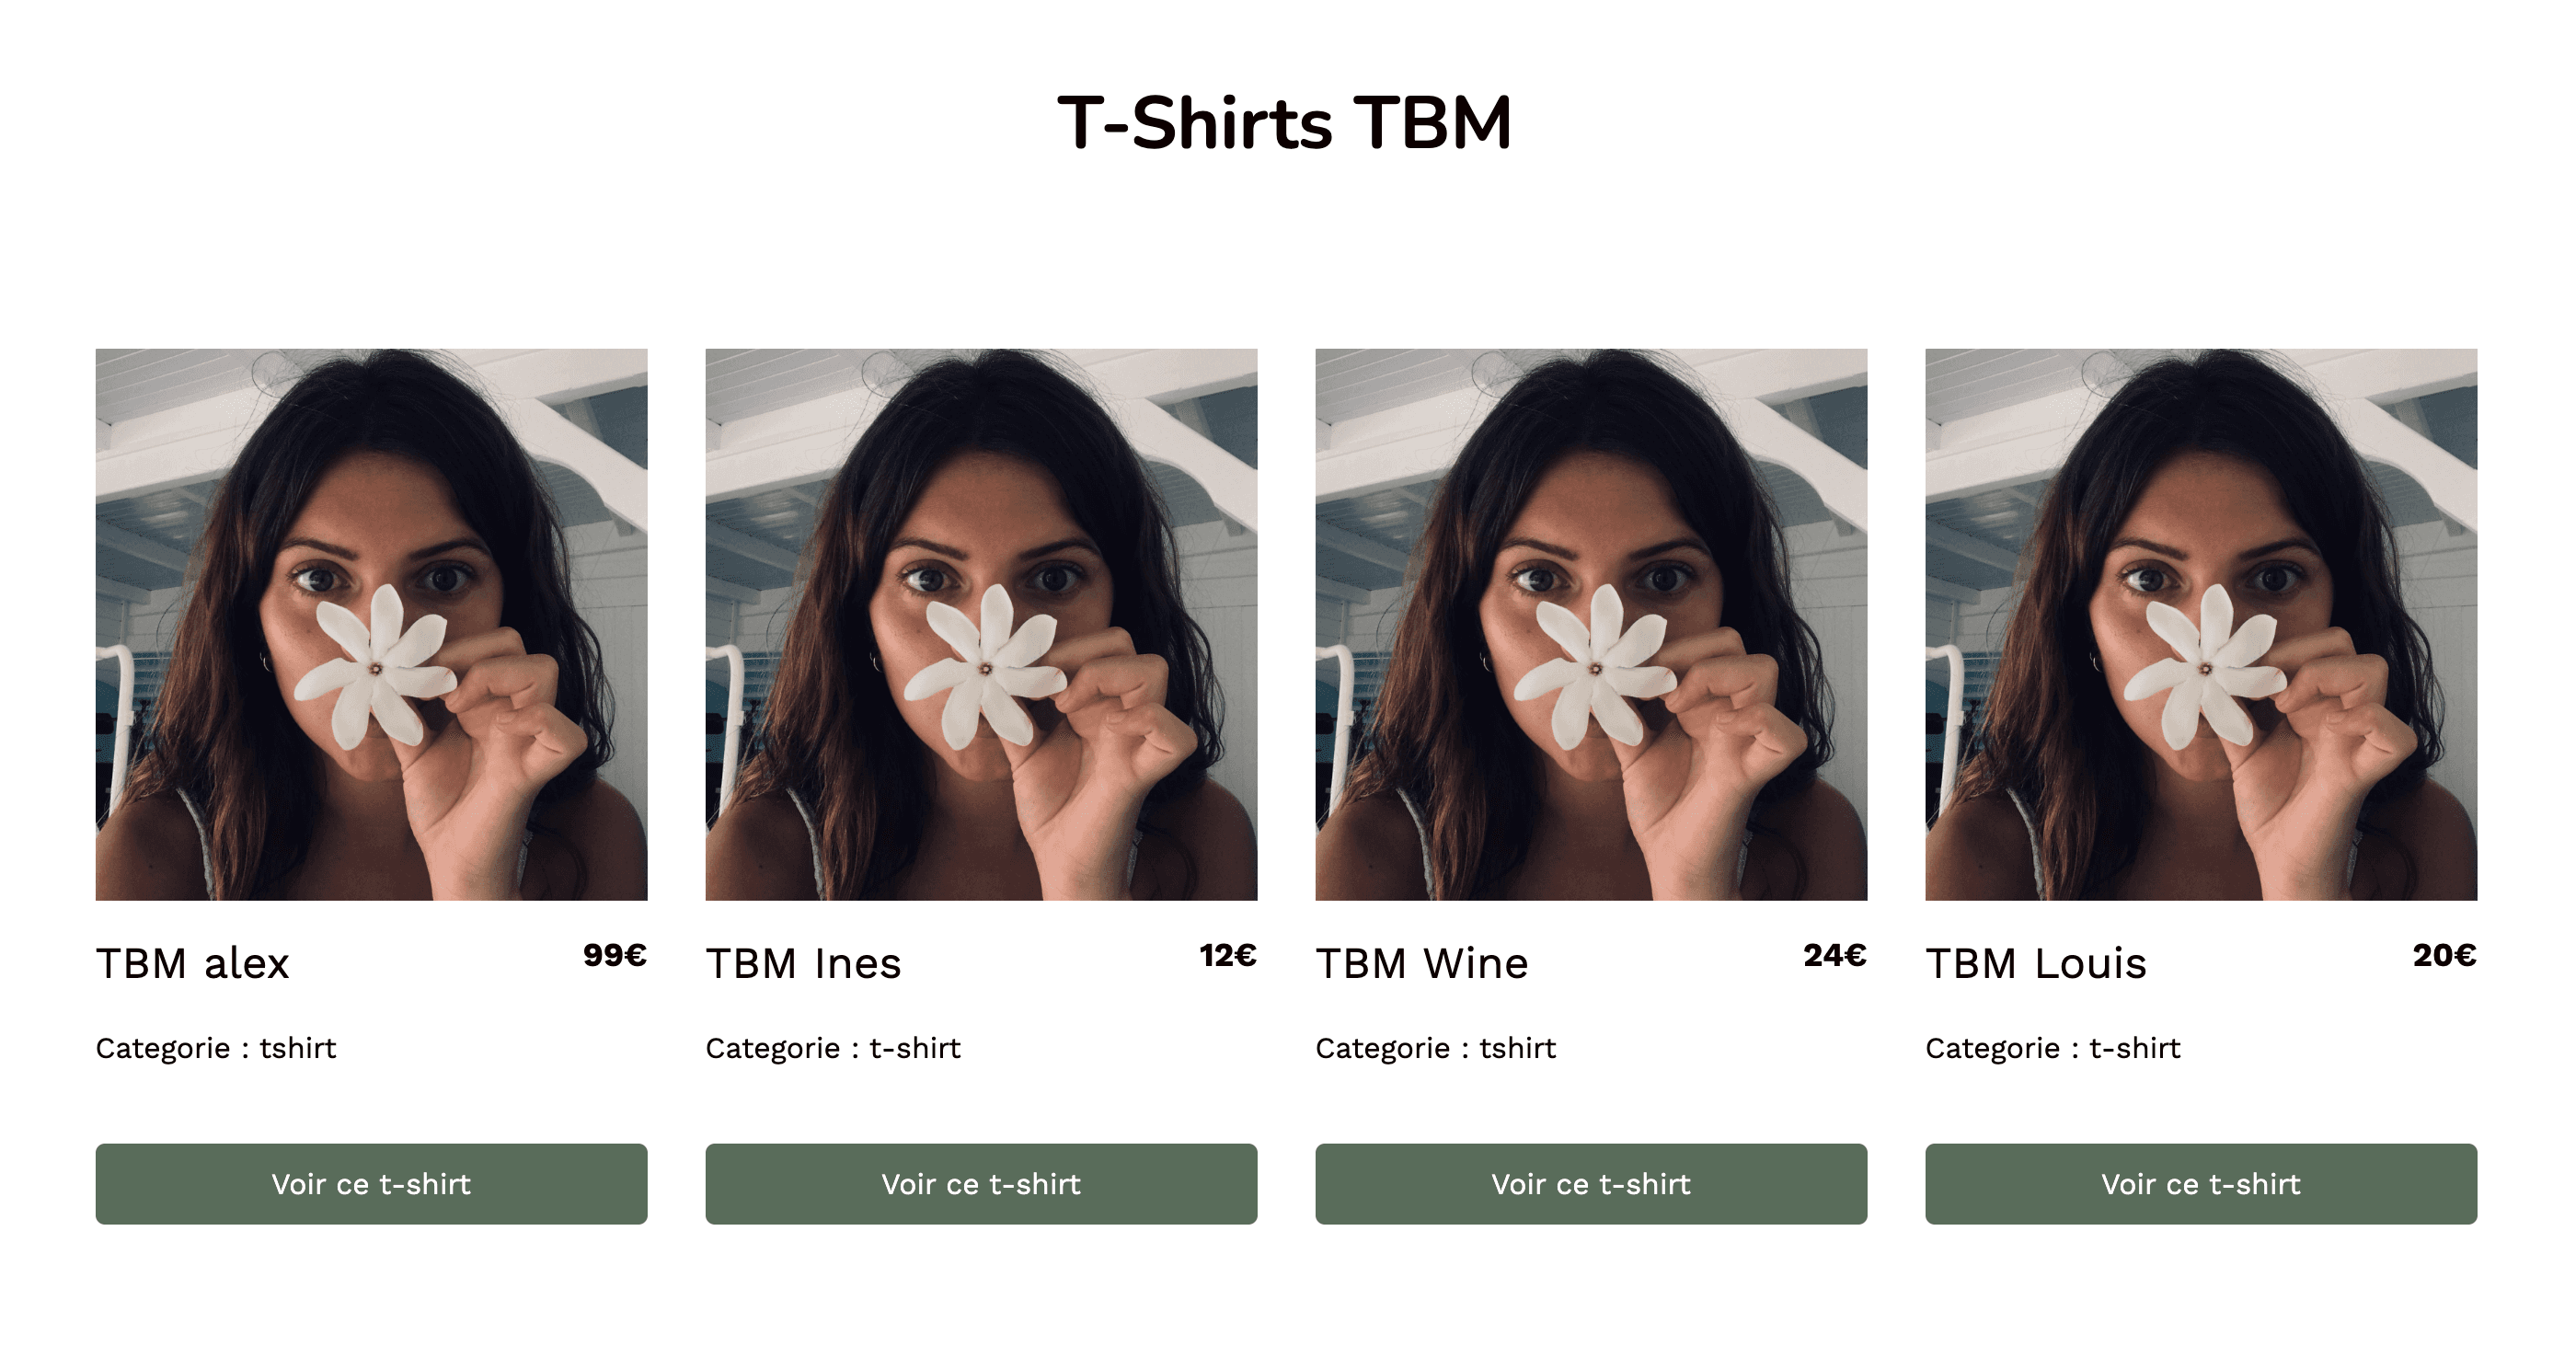Click the 20€ price of TBM Louis

[2445, 955]
